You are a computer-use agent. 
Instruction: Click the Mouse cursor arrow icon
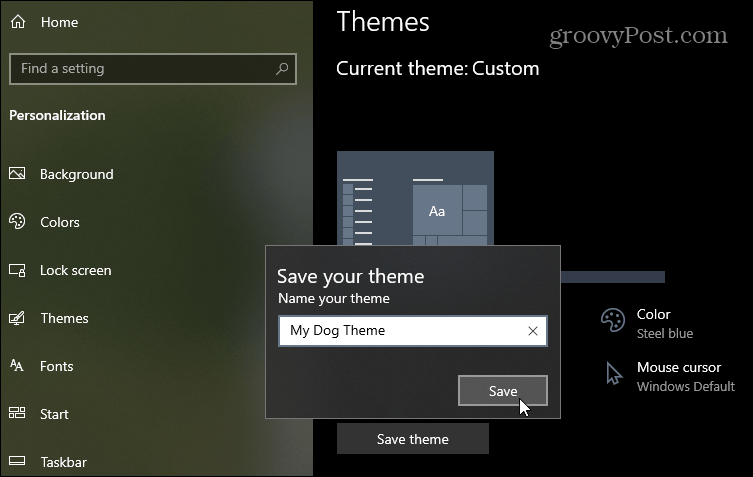point(614,374)
